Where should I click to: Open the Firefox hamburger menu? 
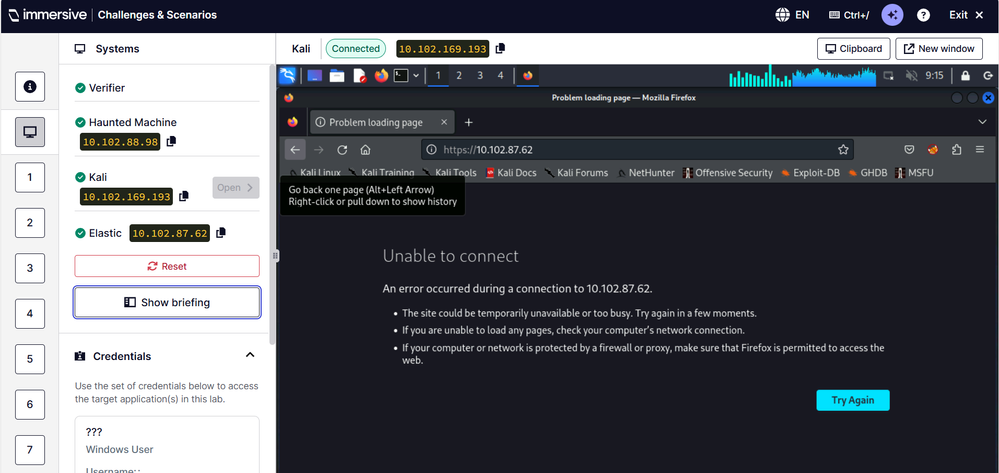(x=980, y=150)
